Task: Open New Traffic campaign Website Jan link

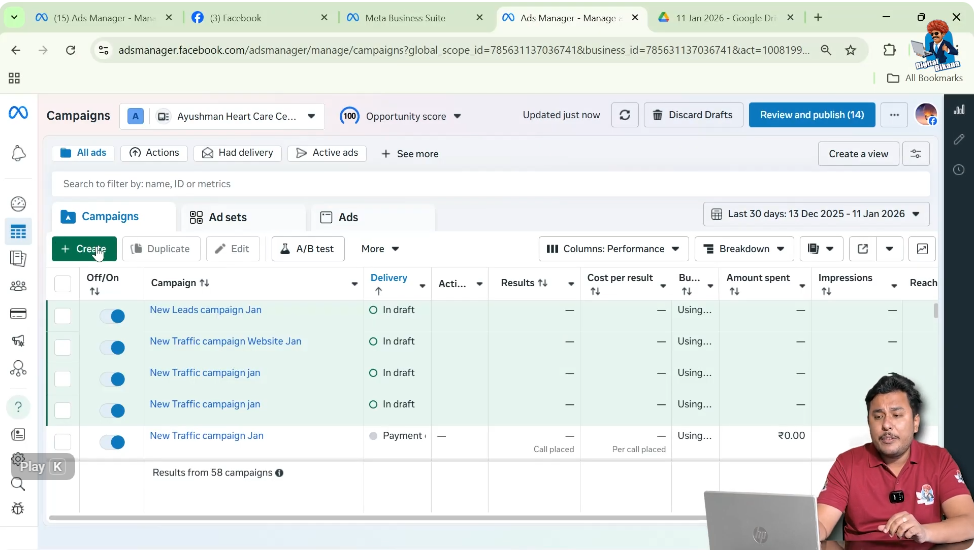Action: pos(225,341)
